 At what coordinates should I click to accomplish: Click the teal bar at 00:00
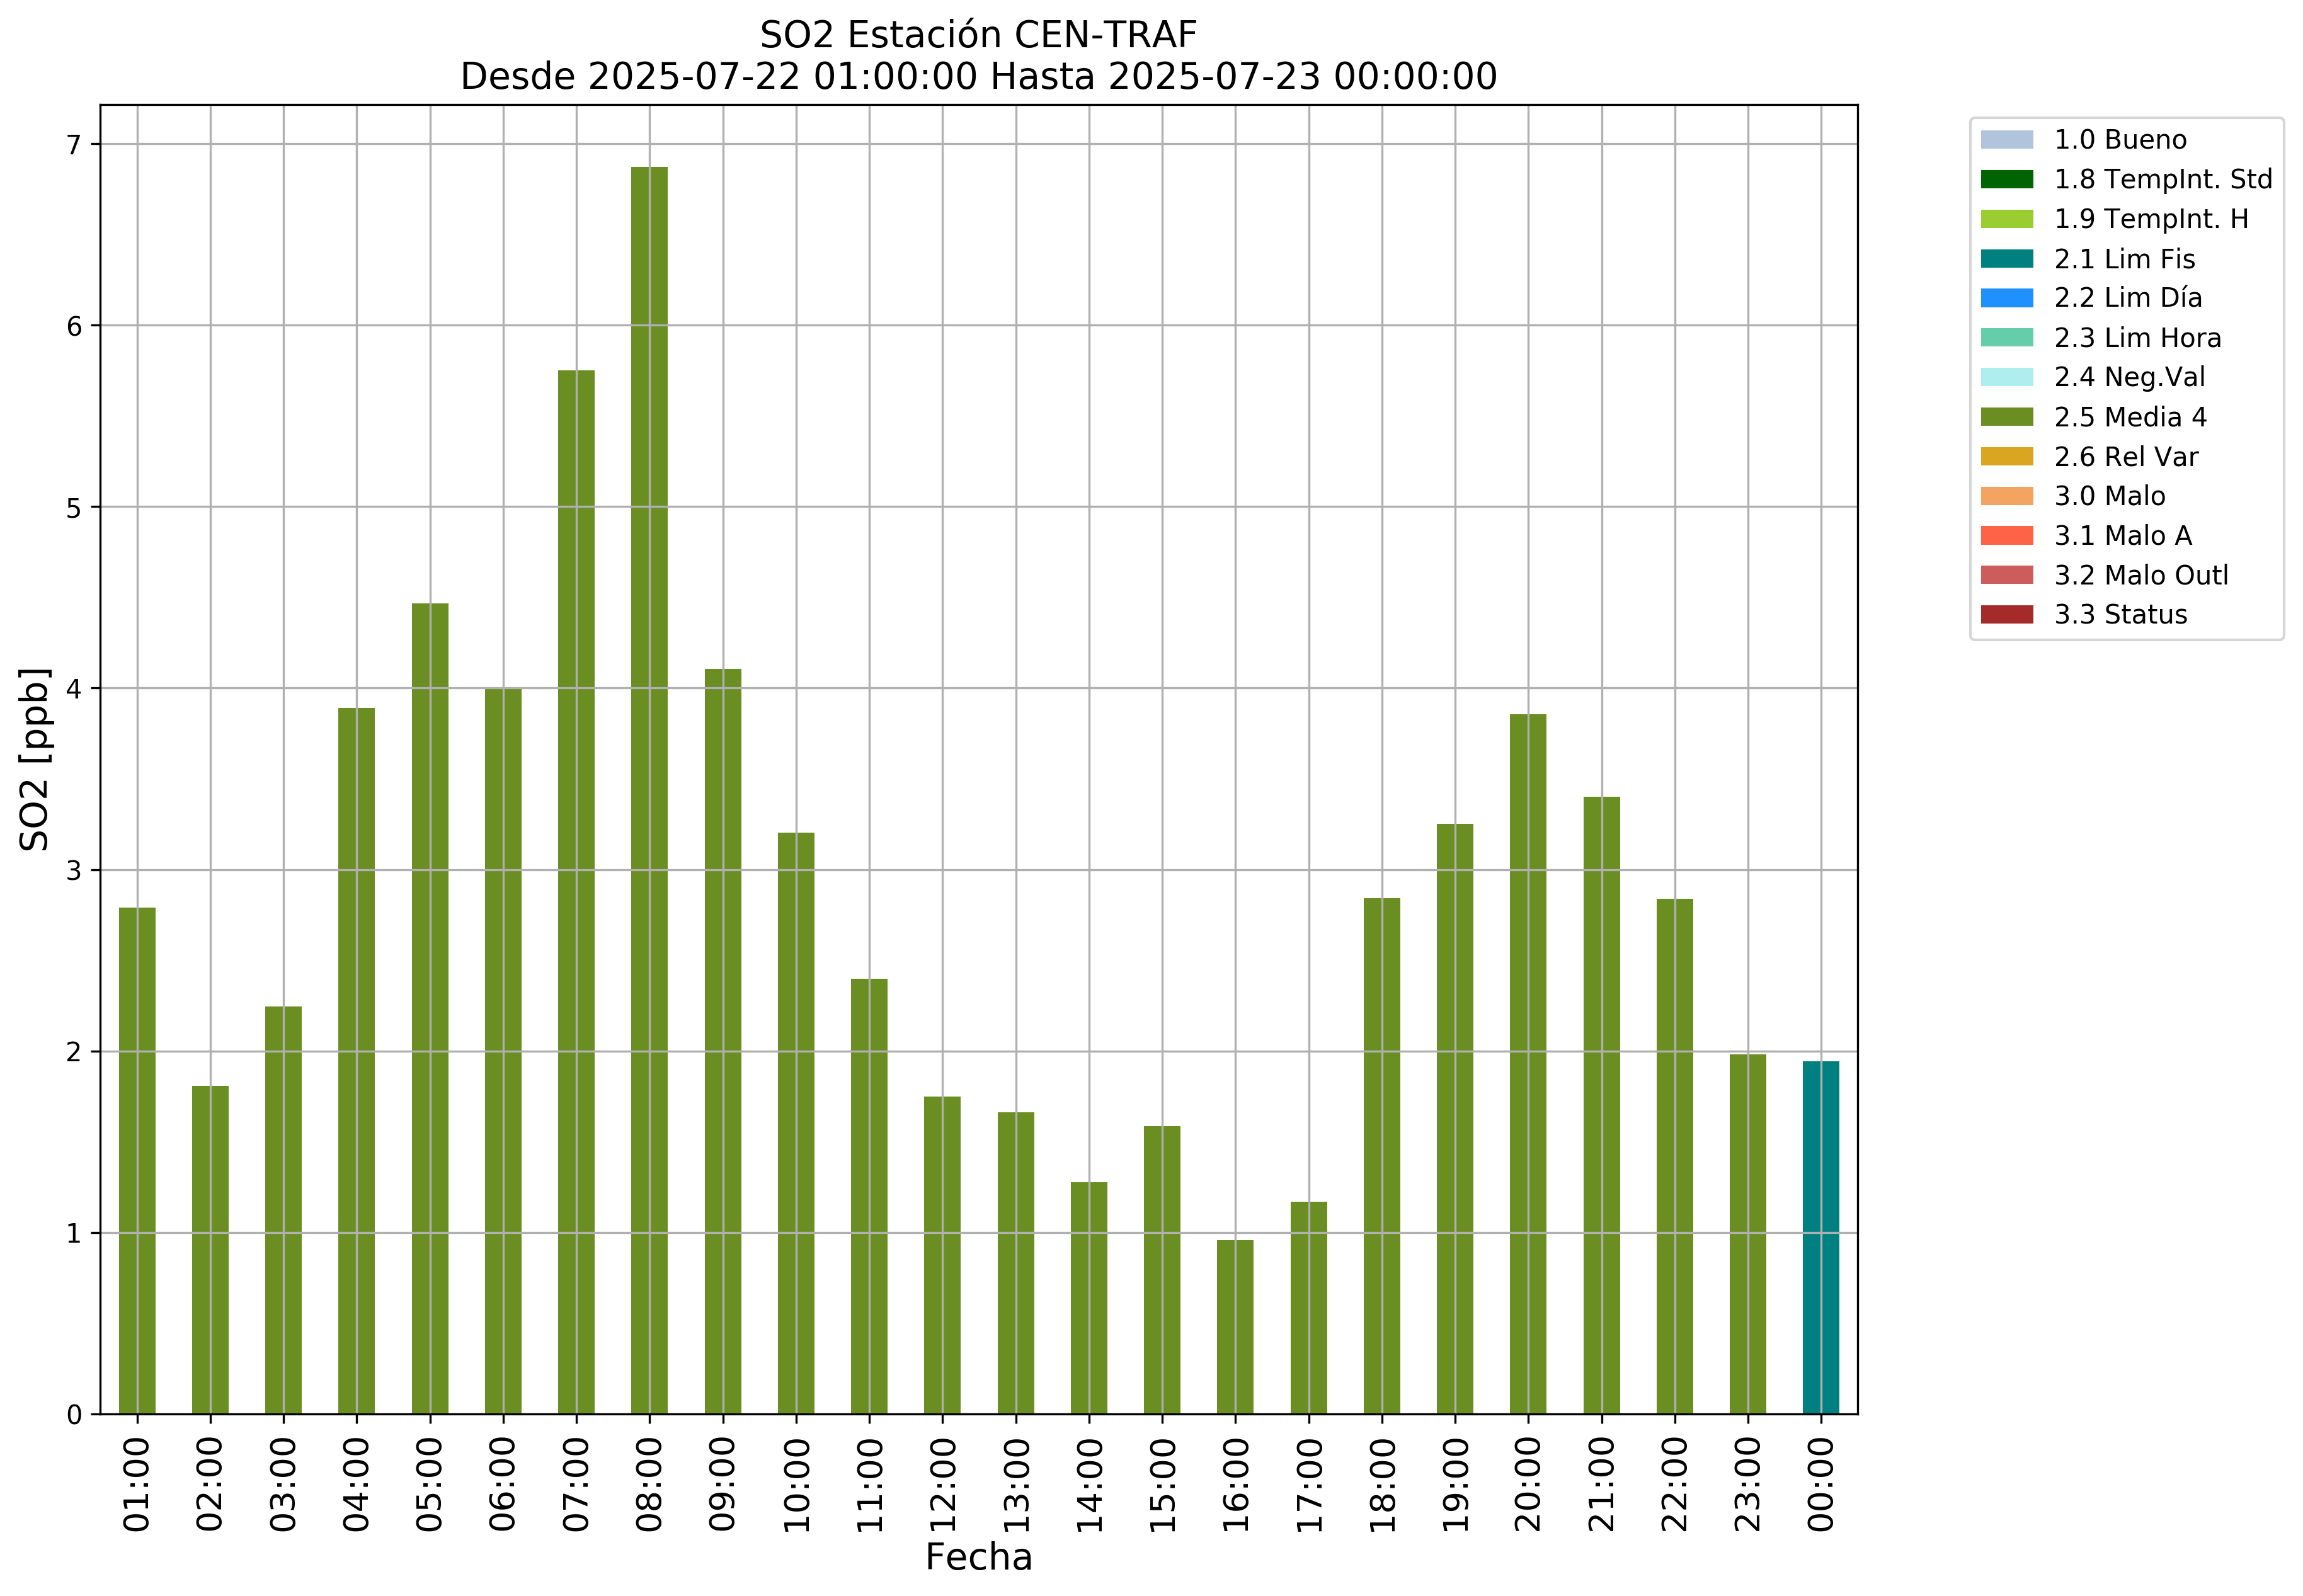(1820, 1237)
